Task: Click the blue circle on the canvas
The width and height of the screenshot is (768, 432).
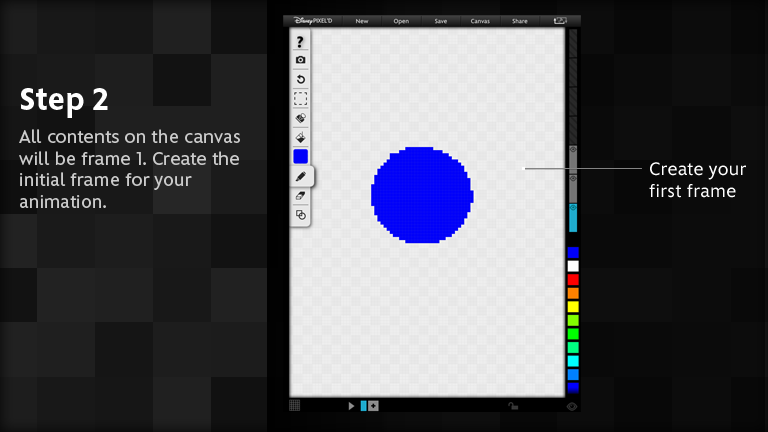Action: (422, 195)
